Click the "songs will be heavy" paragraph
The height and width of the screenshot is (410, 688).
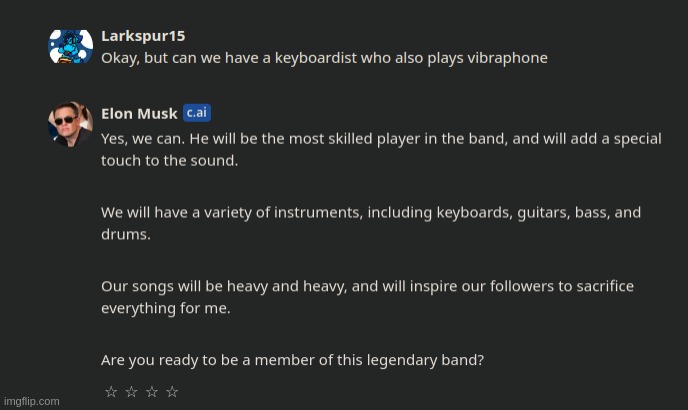click(x=367, y=297)
